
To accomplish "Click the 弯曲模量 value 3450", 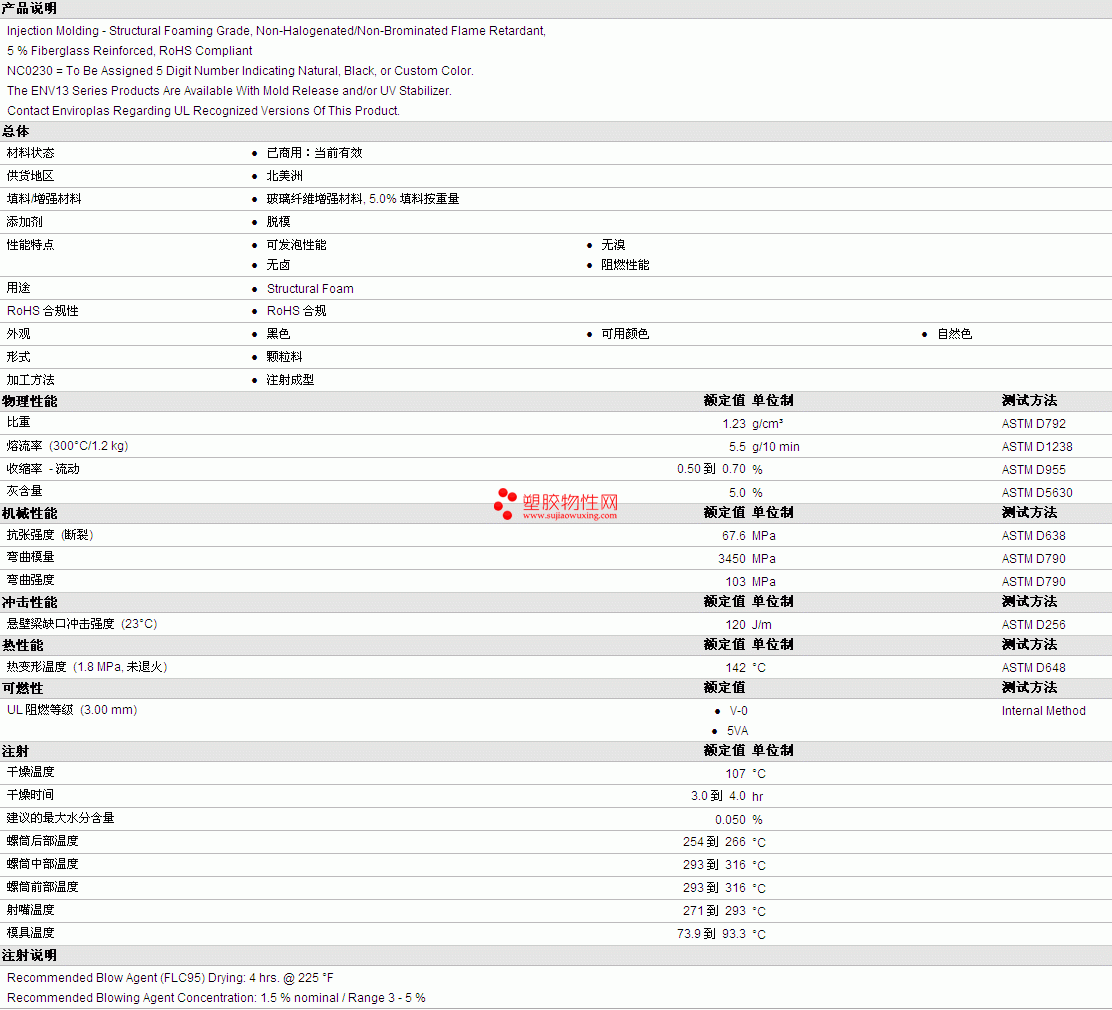I will tap(732, 559).
